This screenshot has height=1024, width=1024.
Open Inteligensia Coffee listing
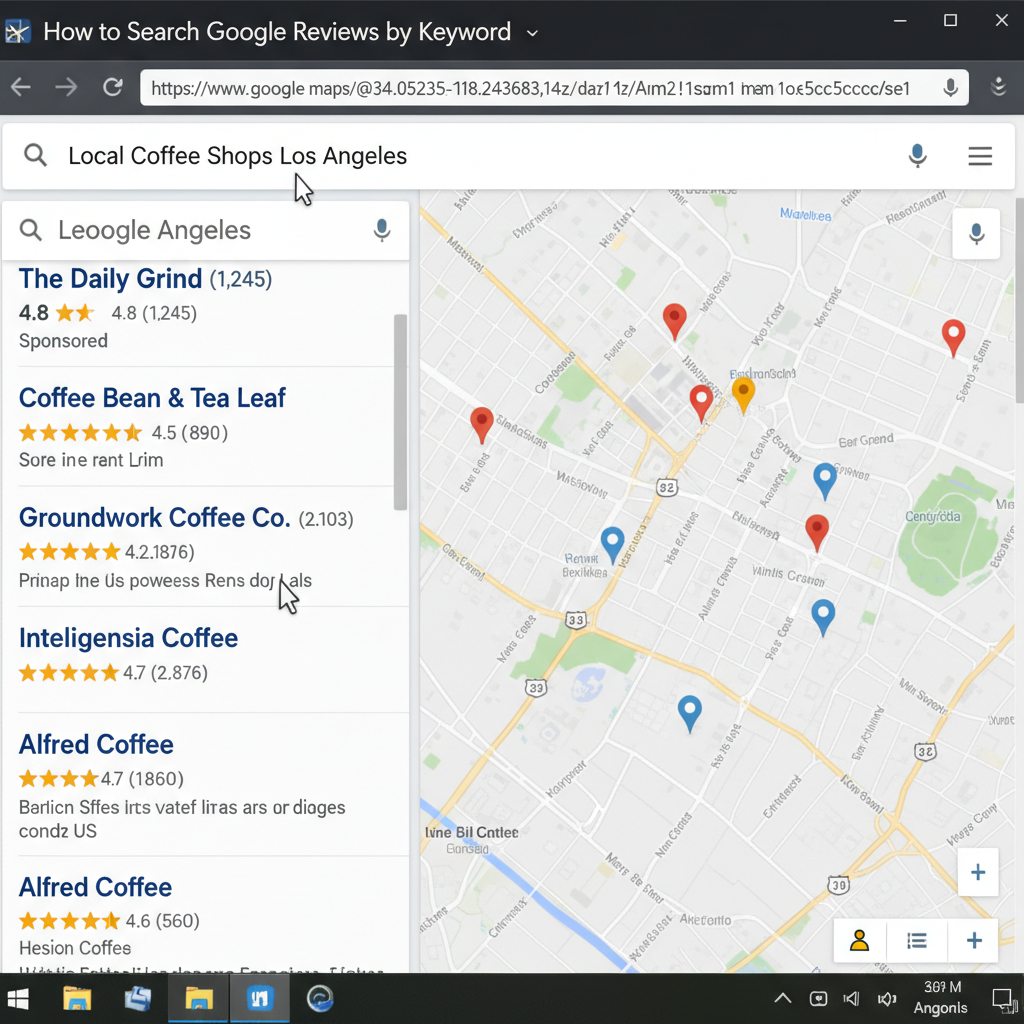(128, 638)
